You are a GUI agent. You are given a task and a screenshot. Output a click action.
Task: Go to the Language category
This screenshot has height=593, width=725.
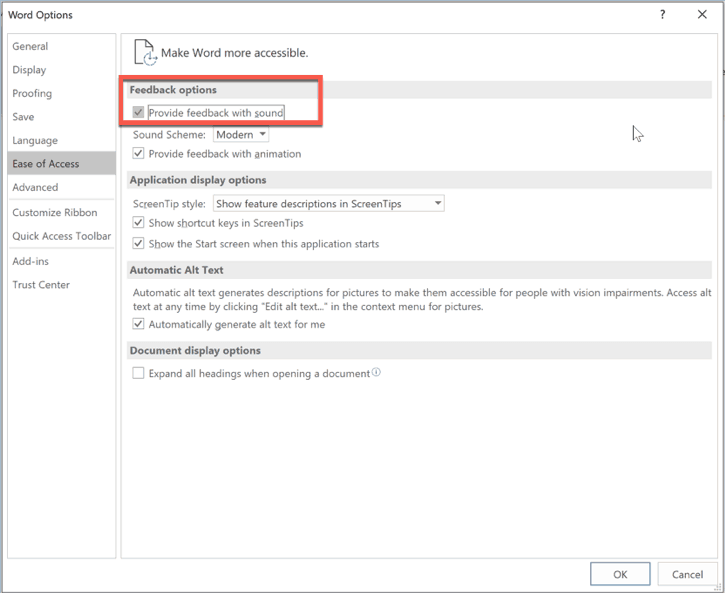point(61,141)
